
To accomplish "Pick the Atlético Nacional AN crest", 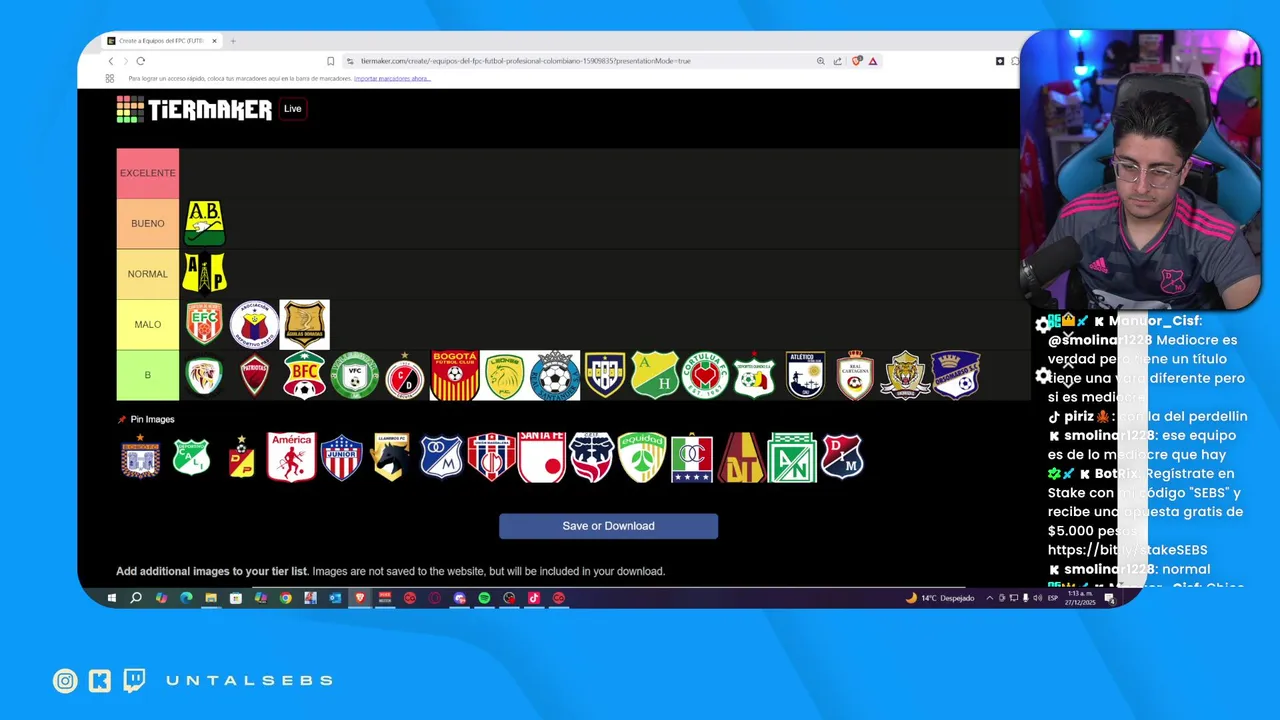I will [792, 457].
